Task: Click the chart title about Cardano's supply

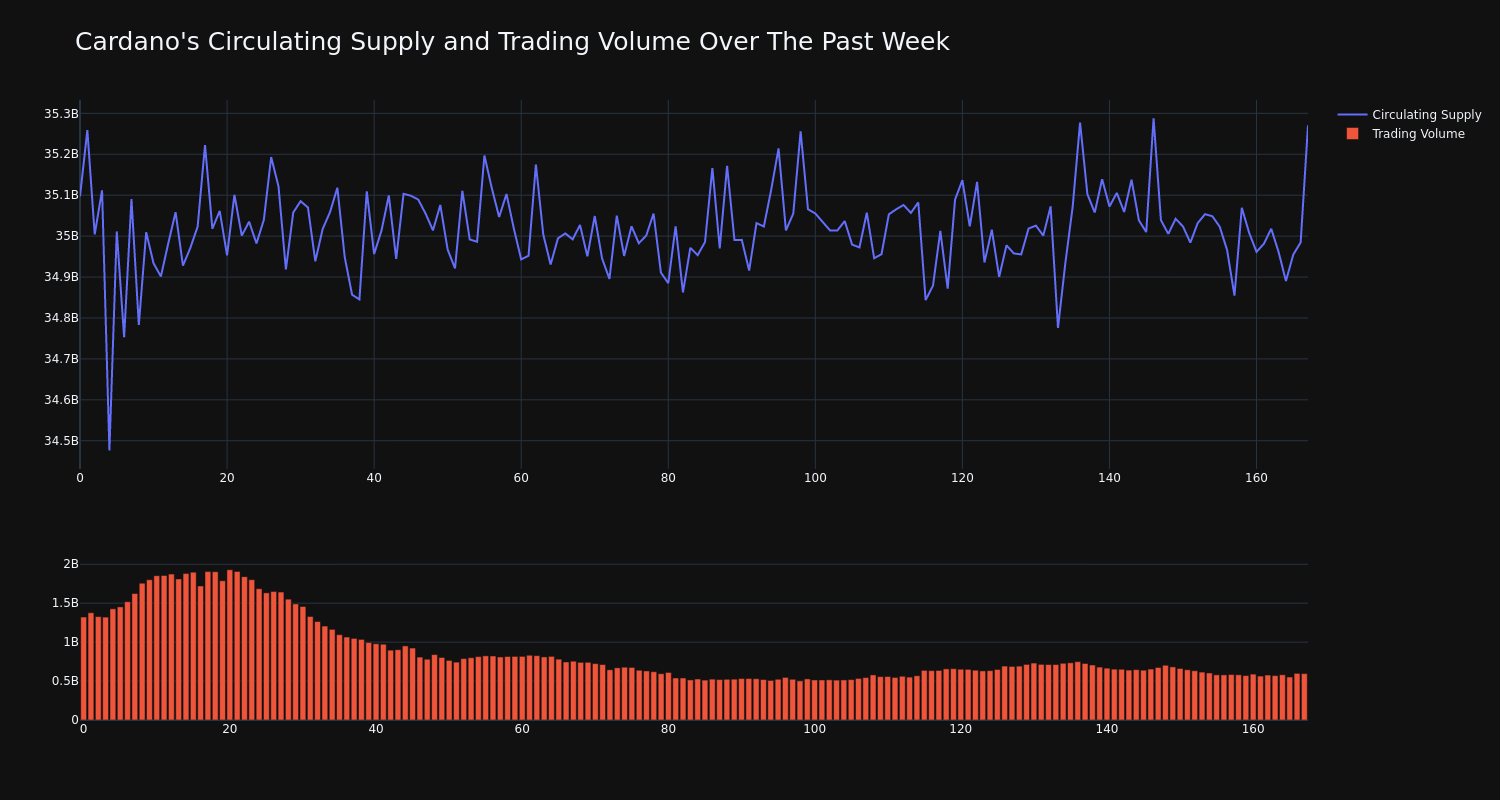Action: (512, 42)
